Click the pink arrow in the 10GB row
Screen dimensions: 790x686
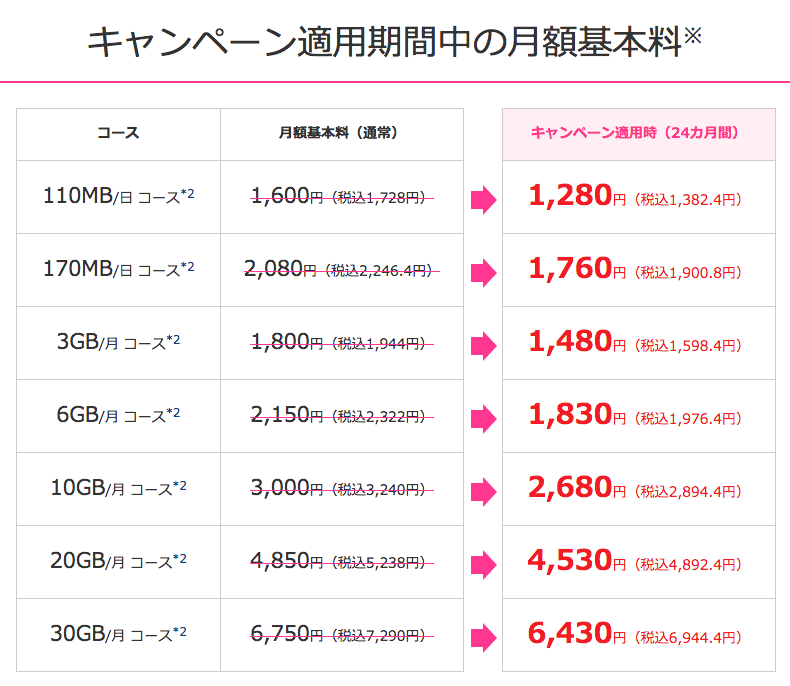click(x=484, y=492)
